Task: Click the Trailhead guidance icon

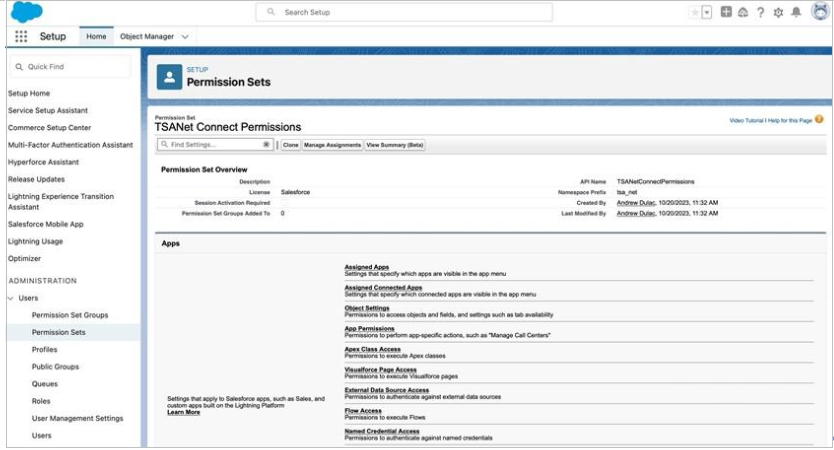Action: 743,12
